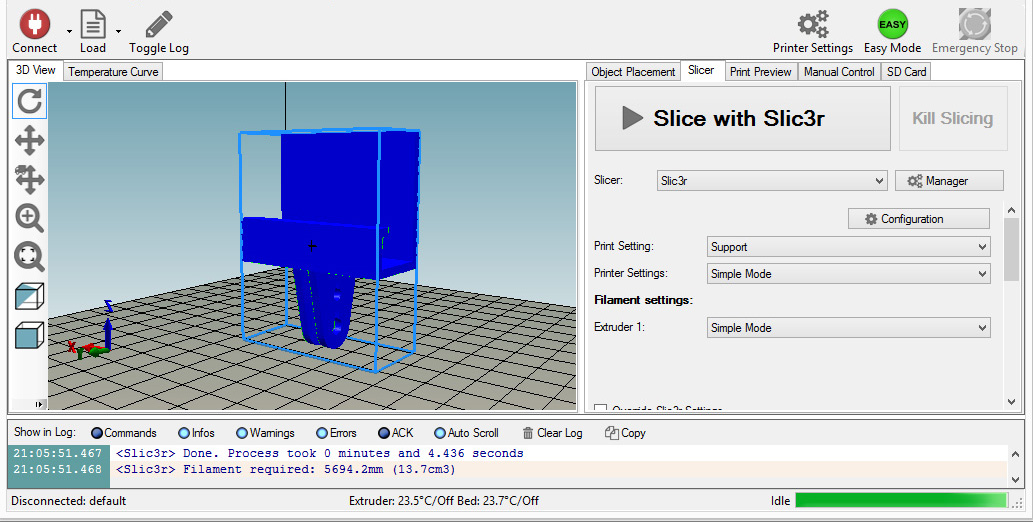Click the half-shaded cube view icon
The image size is (1033, 522).
tap(30, 296)
